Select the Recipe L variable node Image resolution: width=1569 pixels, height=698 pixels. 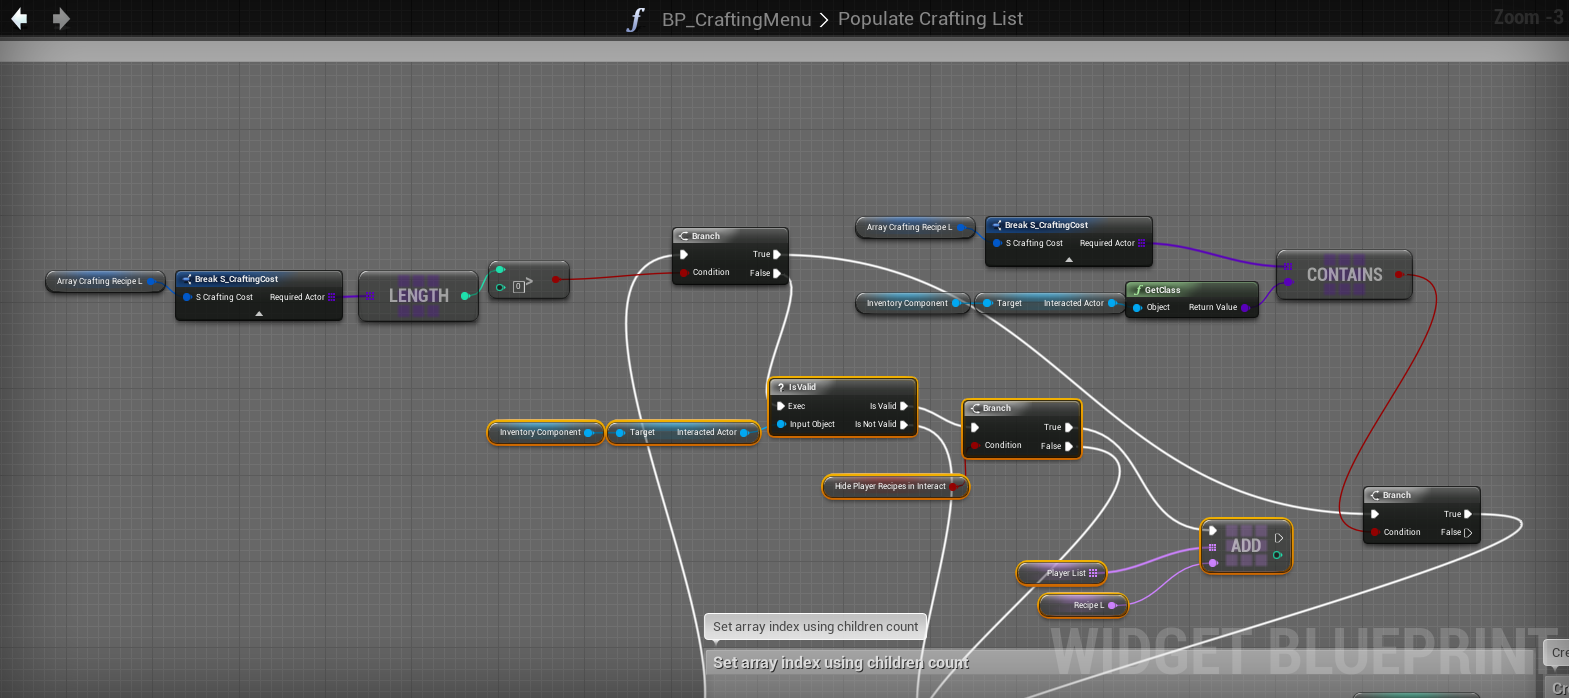[x=1082, y=605]
